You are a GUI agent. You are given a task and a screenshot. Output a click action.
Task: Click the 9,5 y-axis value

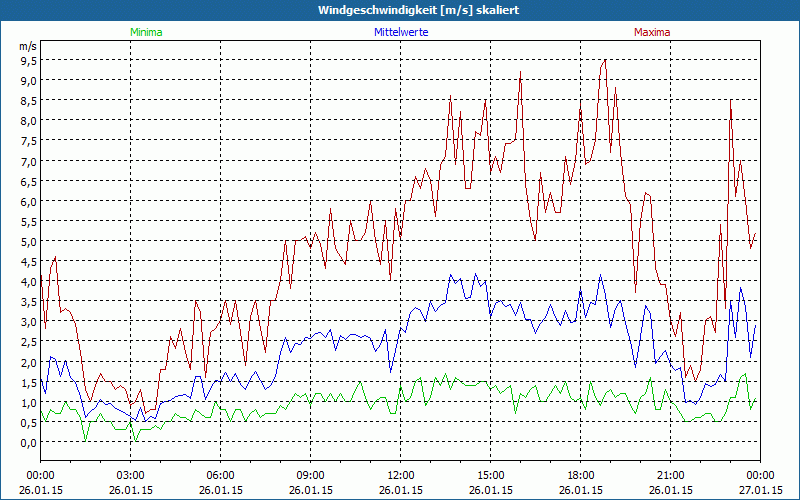[29, 60]
